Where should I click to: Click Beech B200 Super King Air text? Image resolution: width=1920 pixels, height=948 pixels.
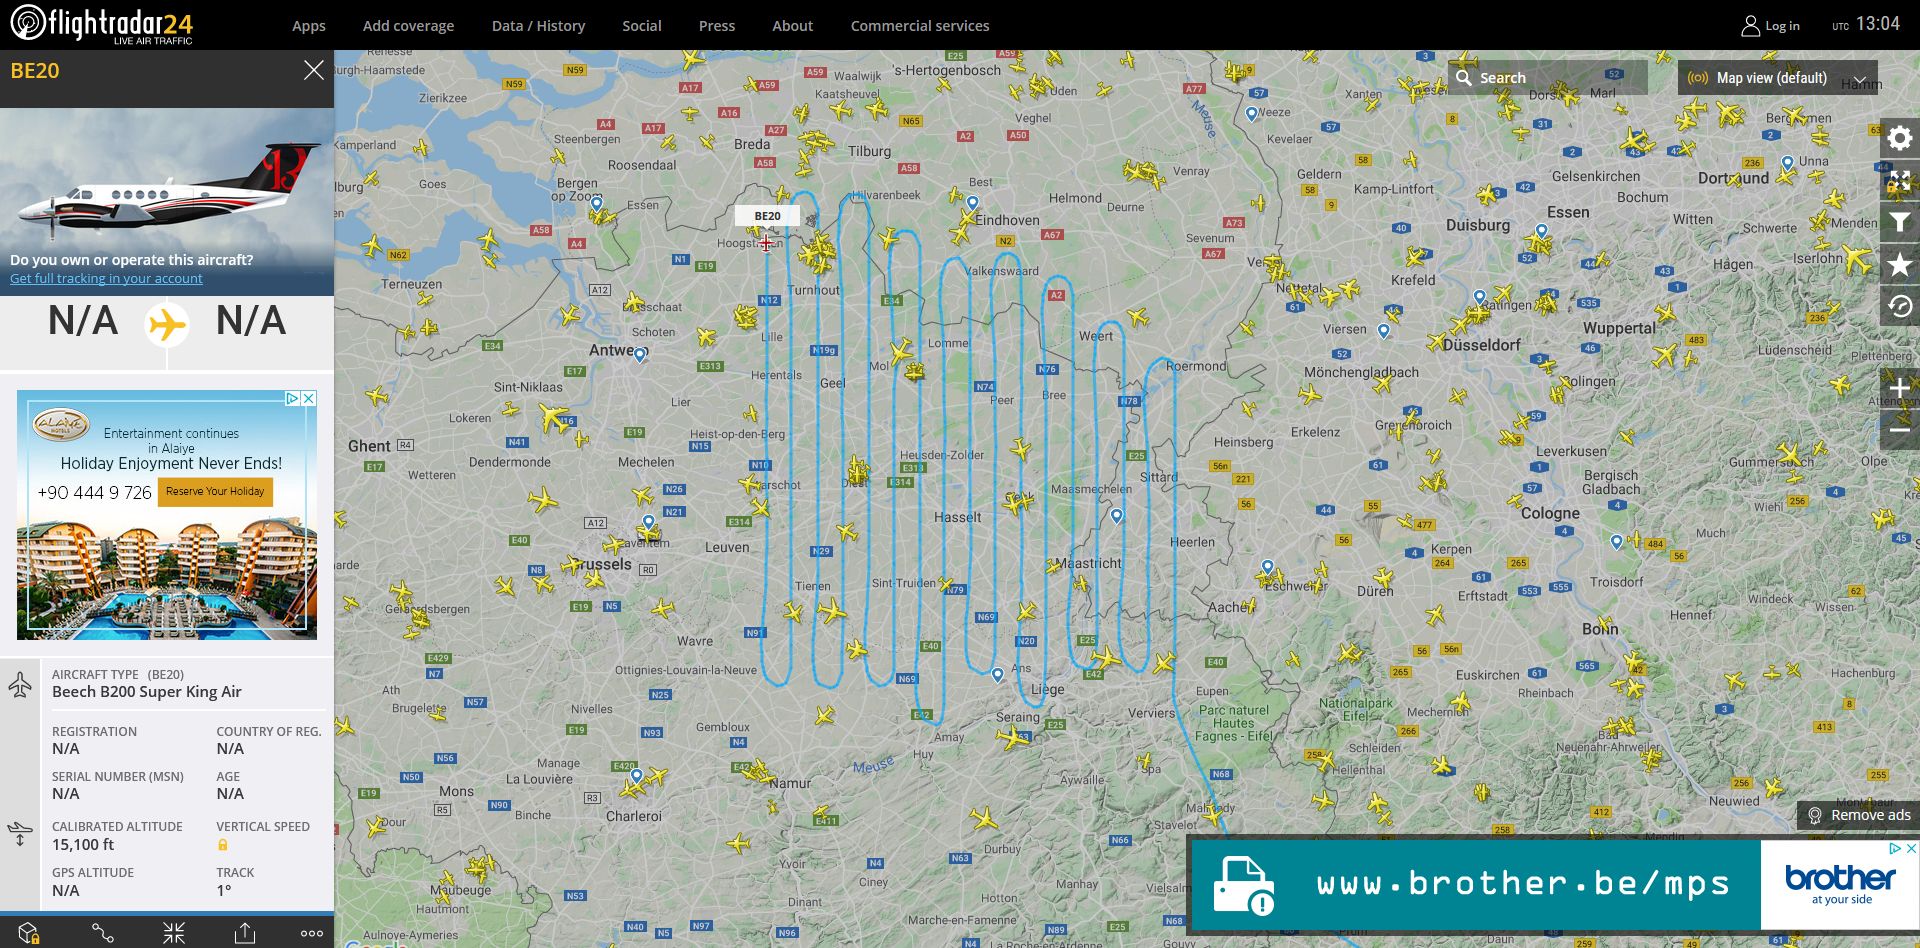147,692
